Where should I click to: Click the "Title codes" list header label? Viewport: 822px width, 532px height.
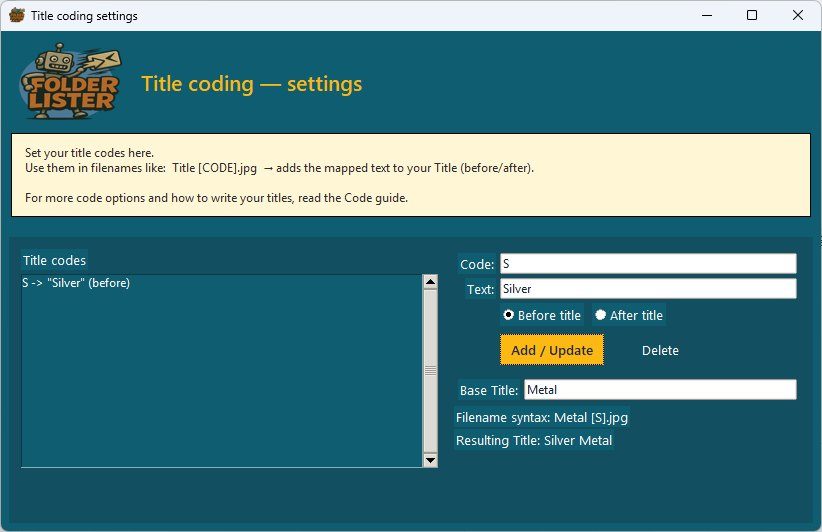pyautogui.click(x=54, y=261)
